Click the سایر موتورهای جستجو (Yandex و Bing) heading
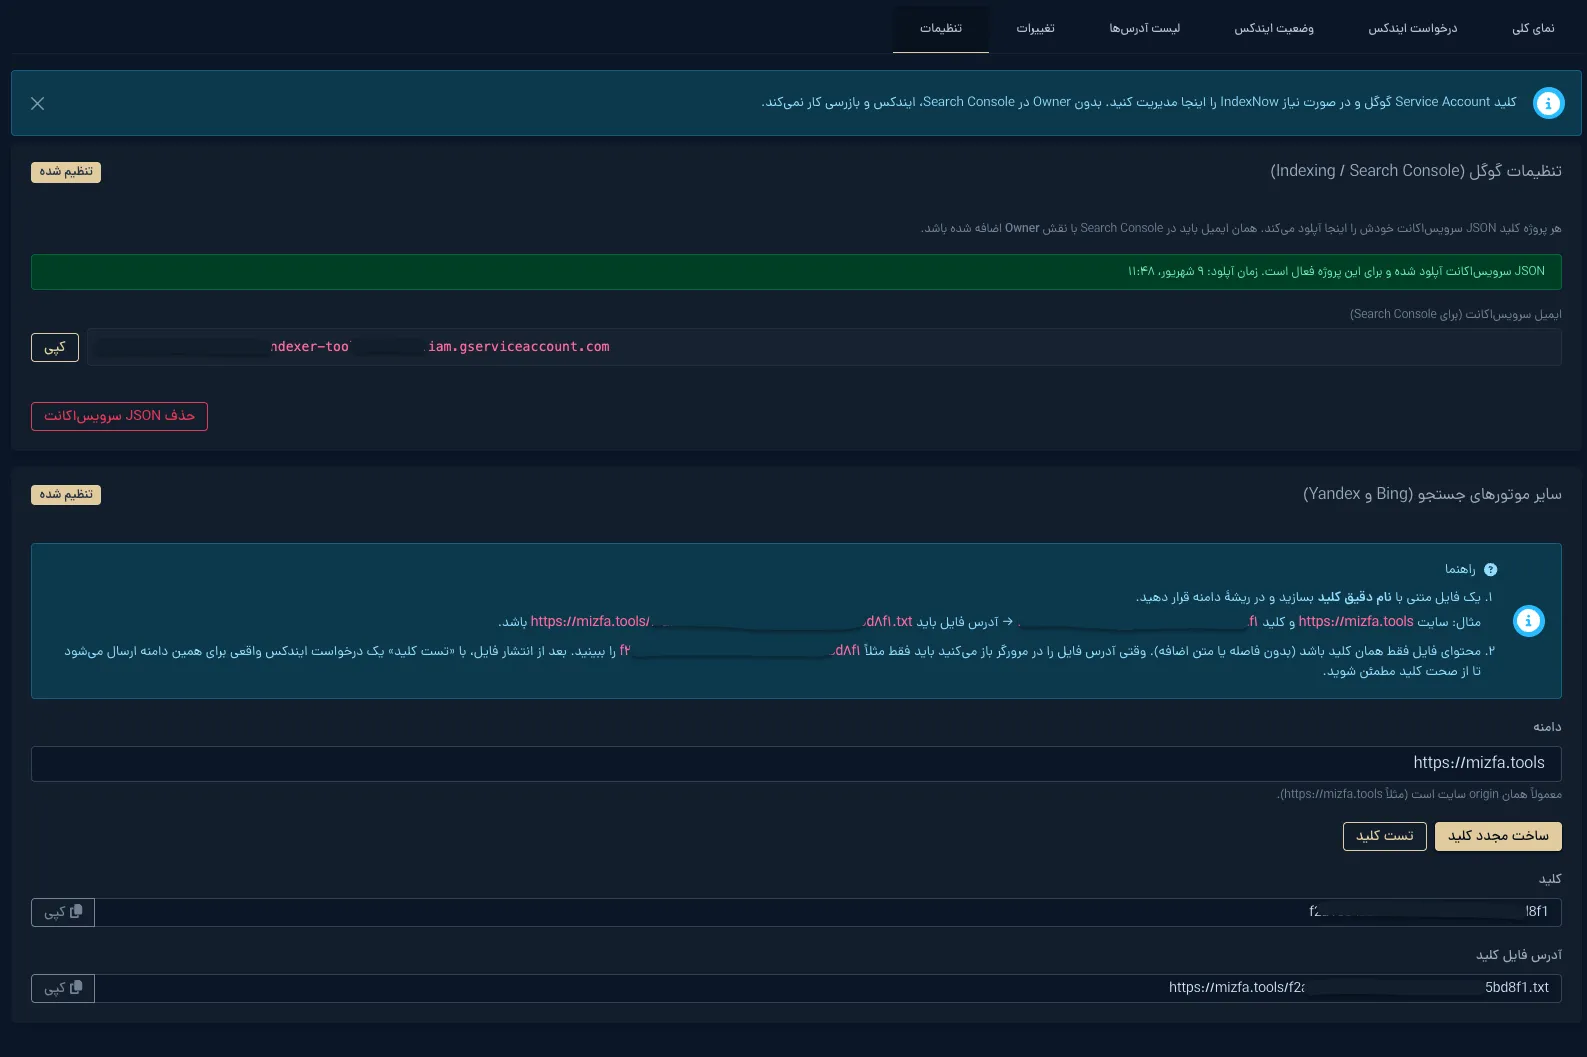The image size is (1587, 1057). click(1432, 494)
